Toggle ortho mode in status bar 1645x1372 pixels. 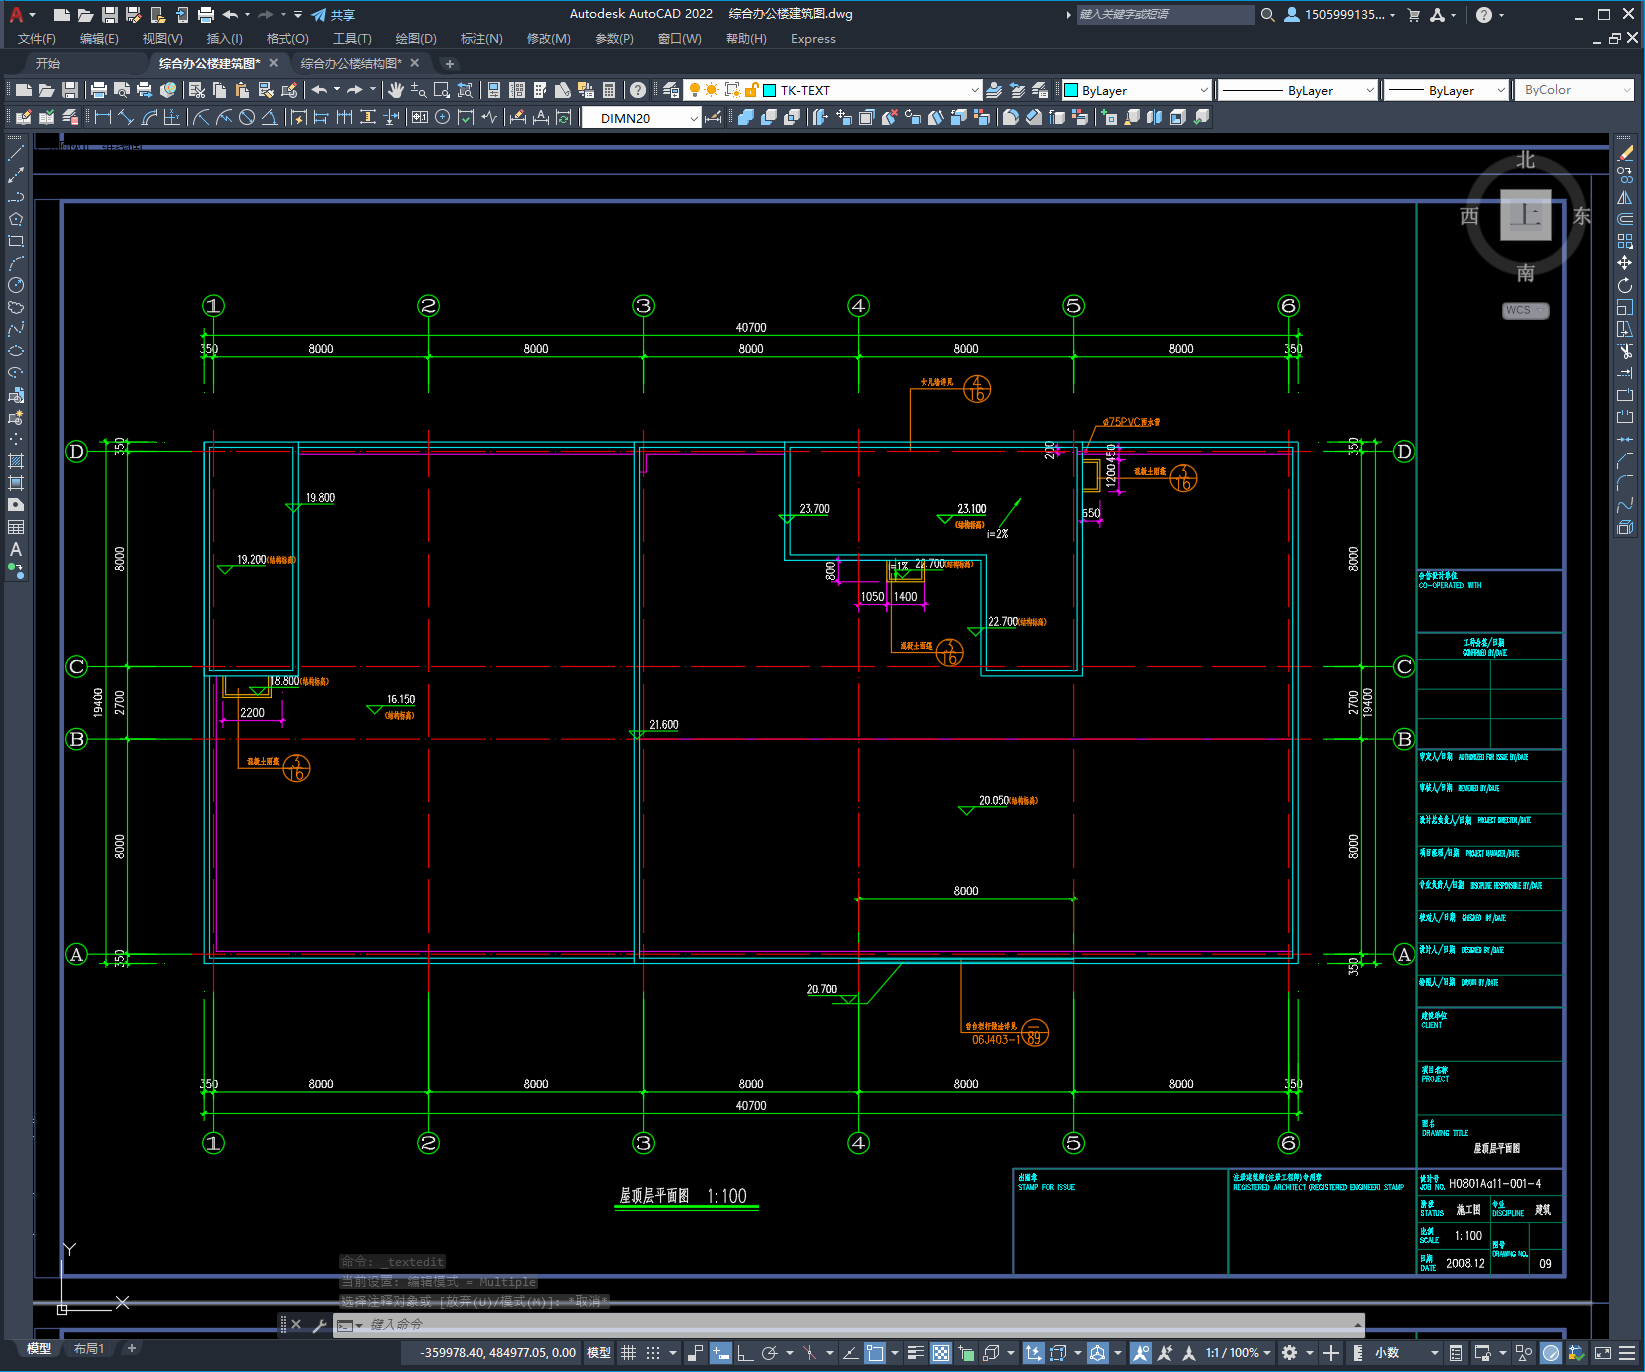point(745,1353)
